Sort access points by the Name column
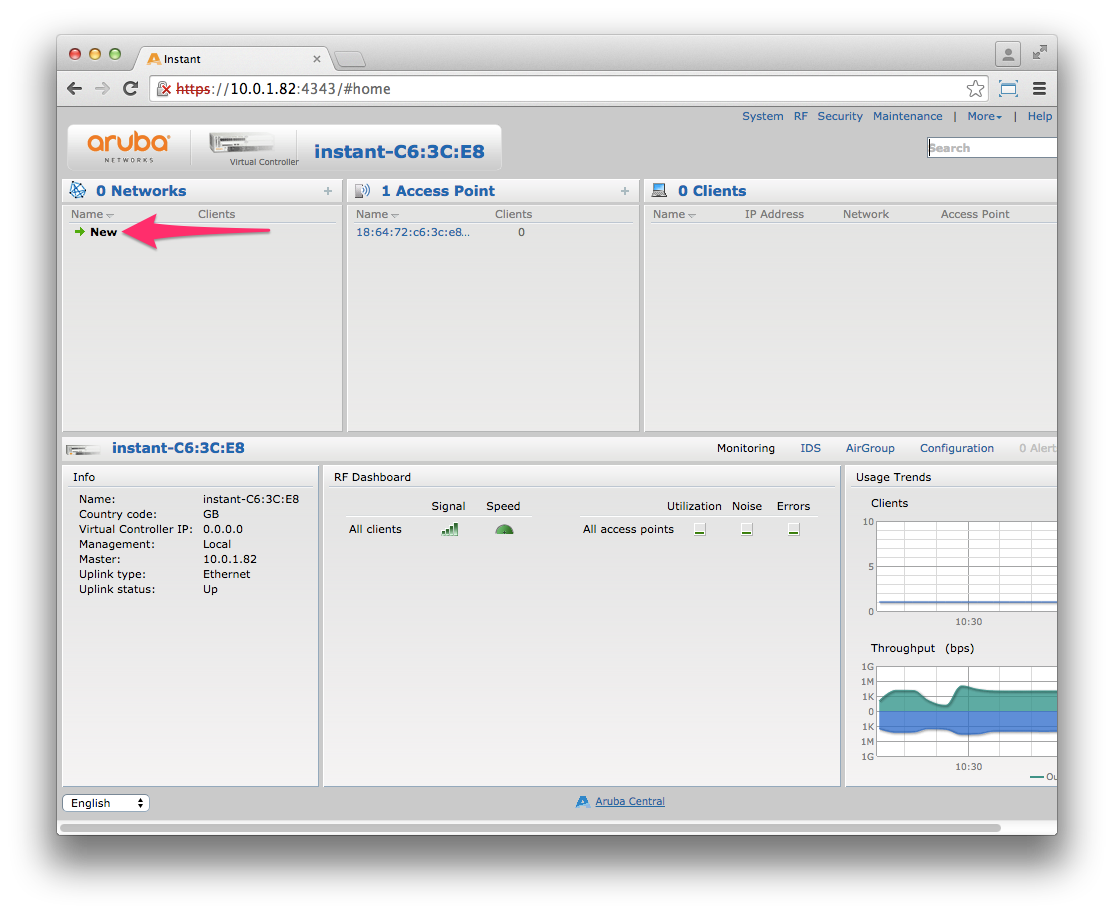Image resolution: width=1114 pixels, height=914 pixels. coord(377,214)
